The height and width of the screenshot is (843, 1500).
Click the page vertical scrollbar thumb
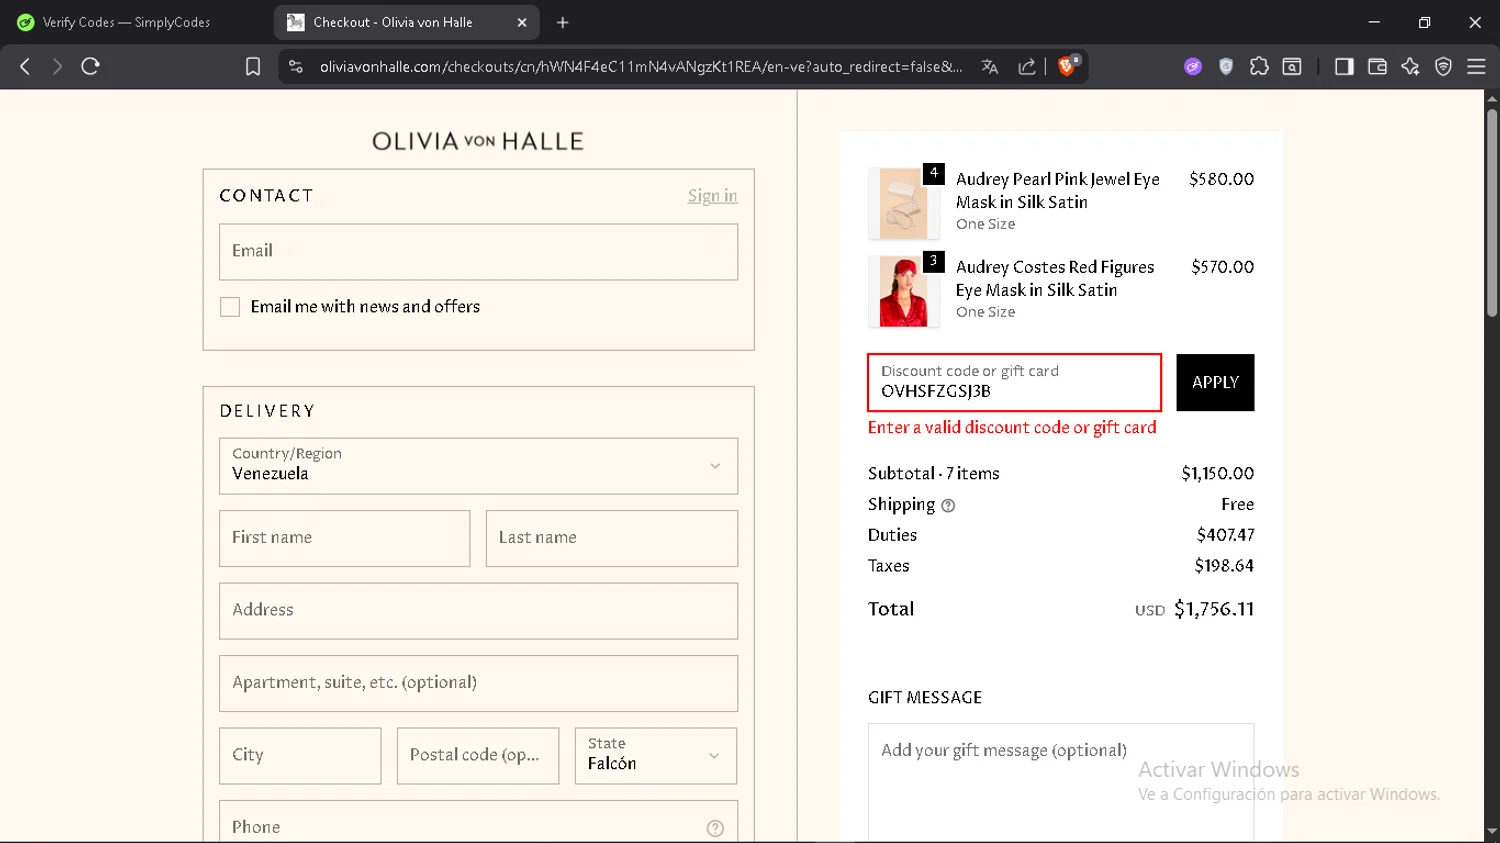point(1492,213)
